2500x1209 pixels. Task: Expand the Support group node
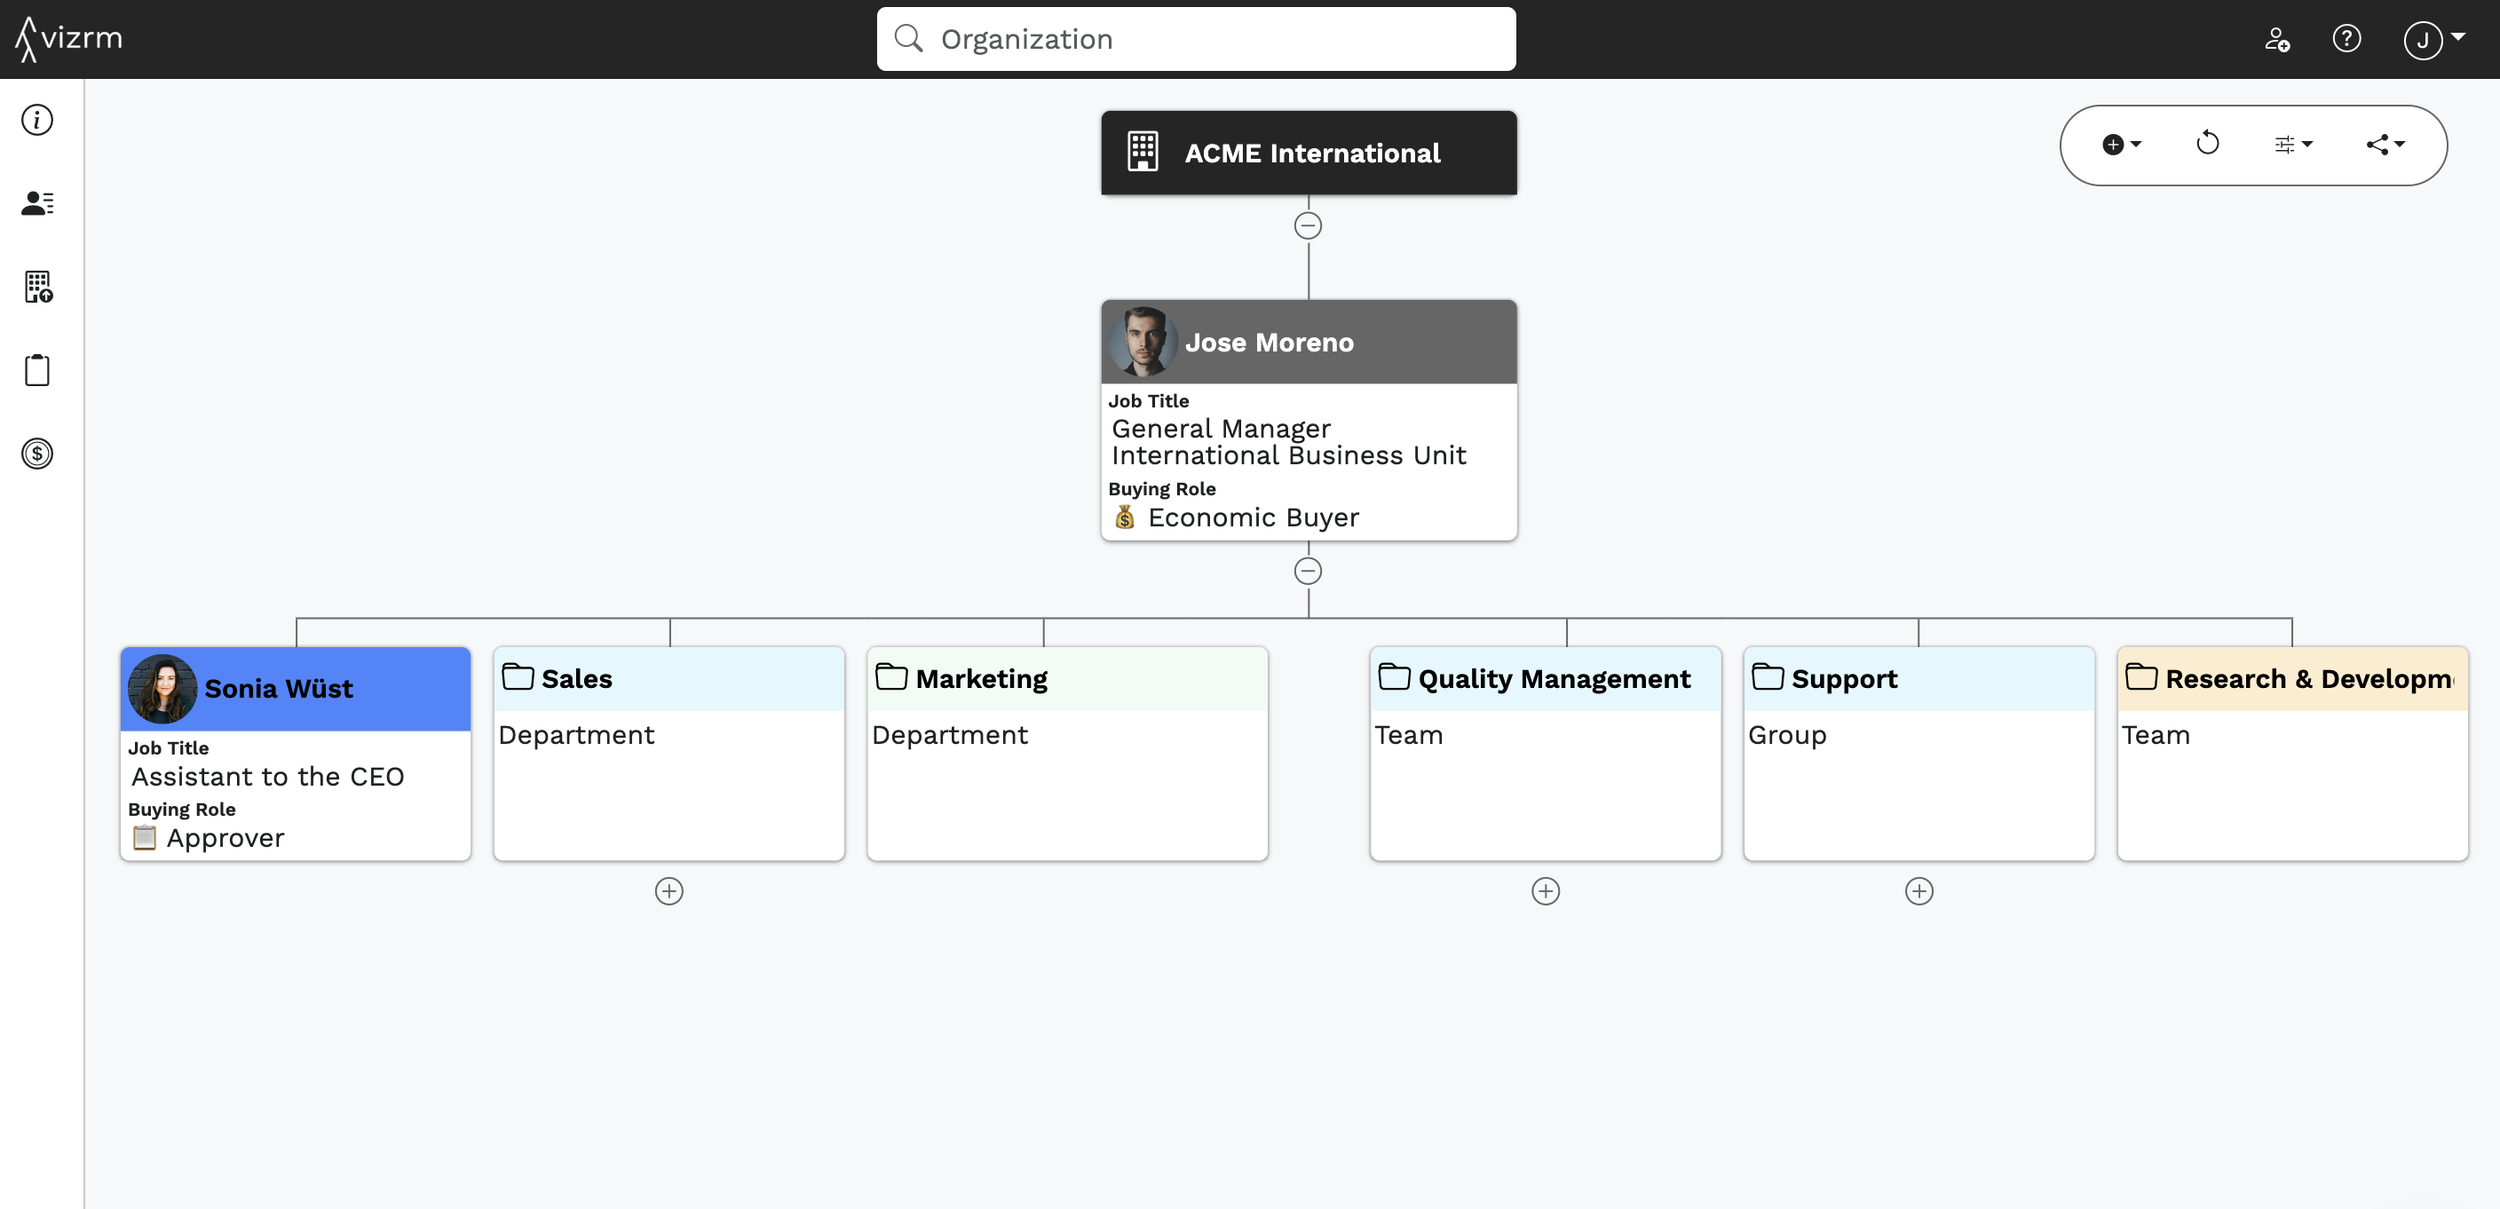point(1918,891)
